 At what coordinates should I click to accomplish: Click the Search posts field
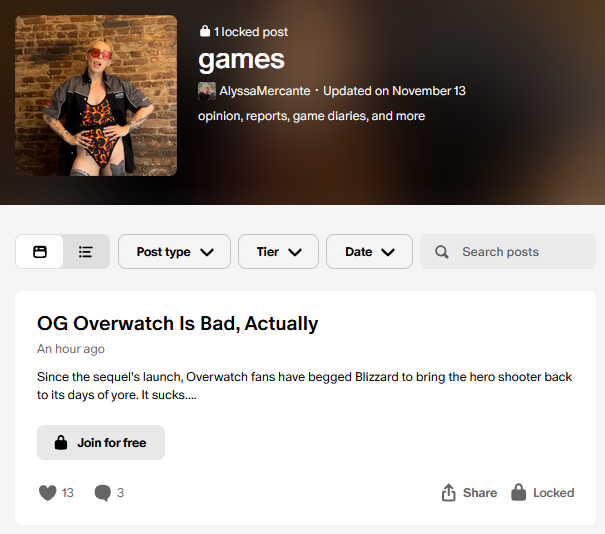(x=508, y=252)
